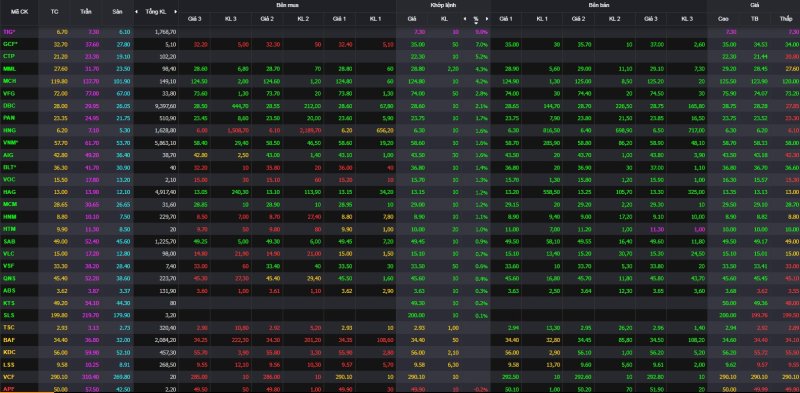The width and height of the screenshot is (800, 393).
Task: Click the Giá 1 header under Bên bán
Action: (x=506, y=19)
